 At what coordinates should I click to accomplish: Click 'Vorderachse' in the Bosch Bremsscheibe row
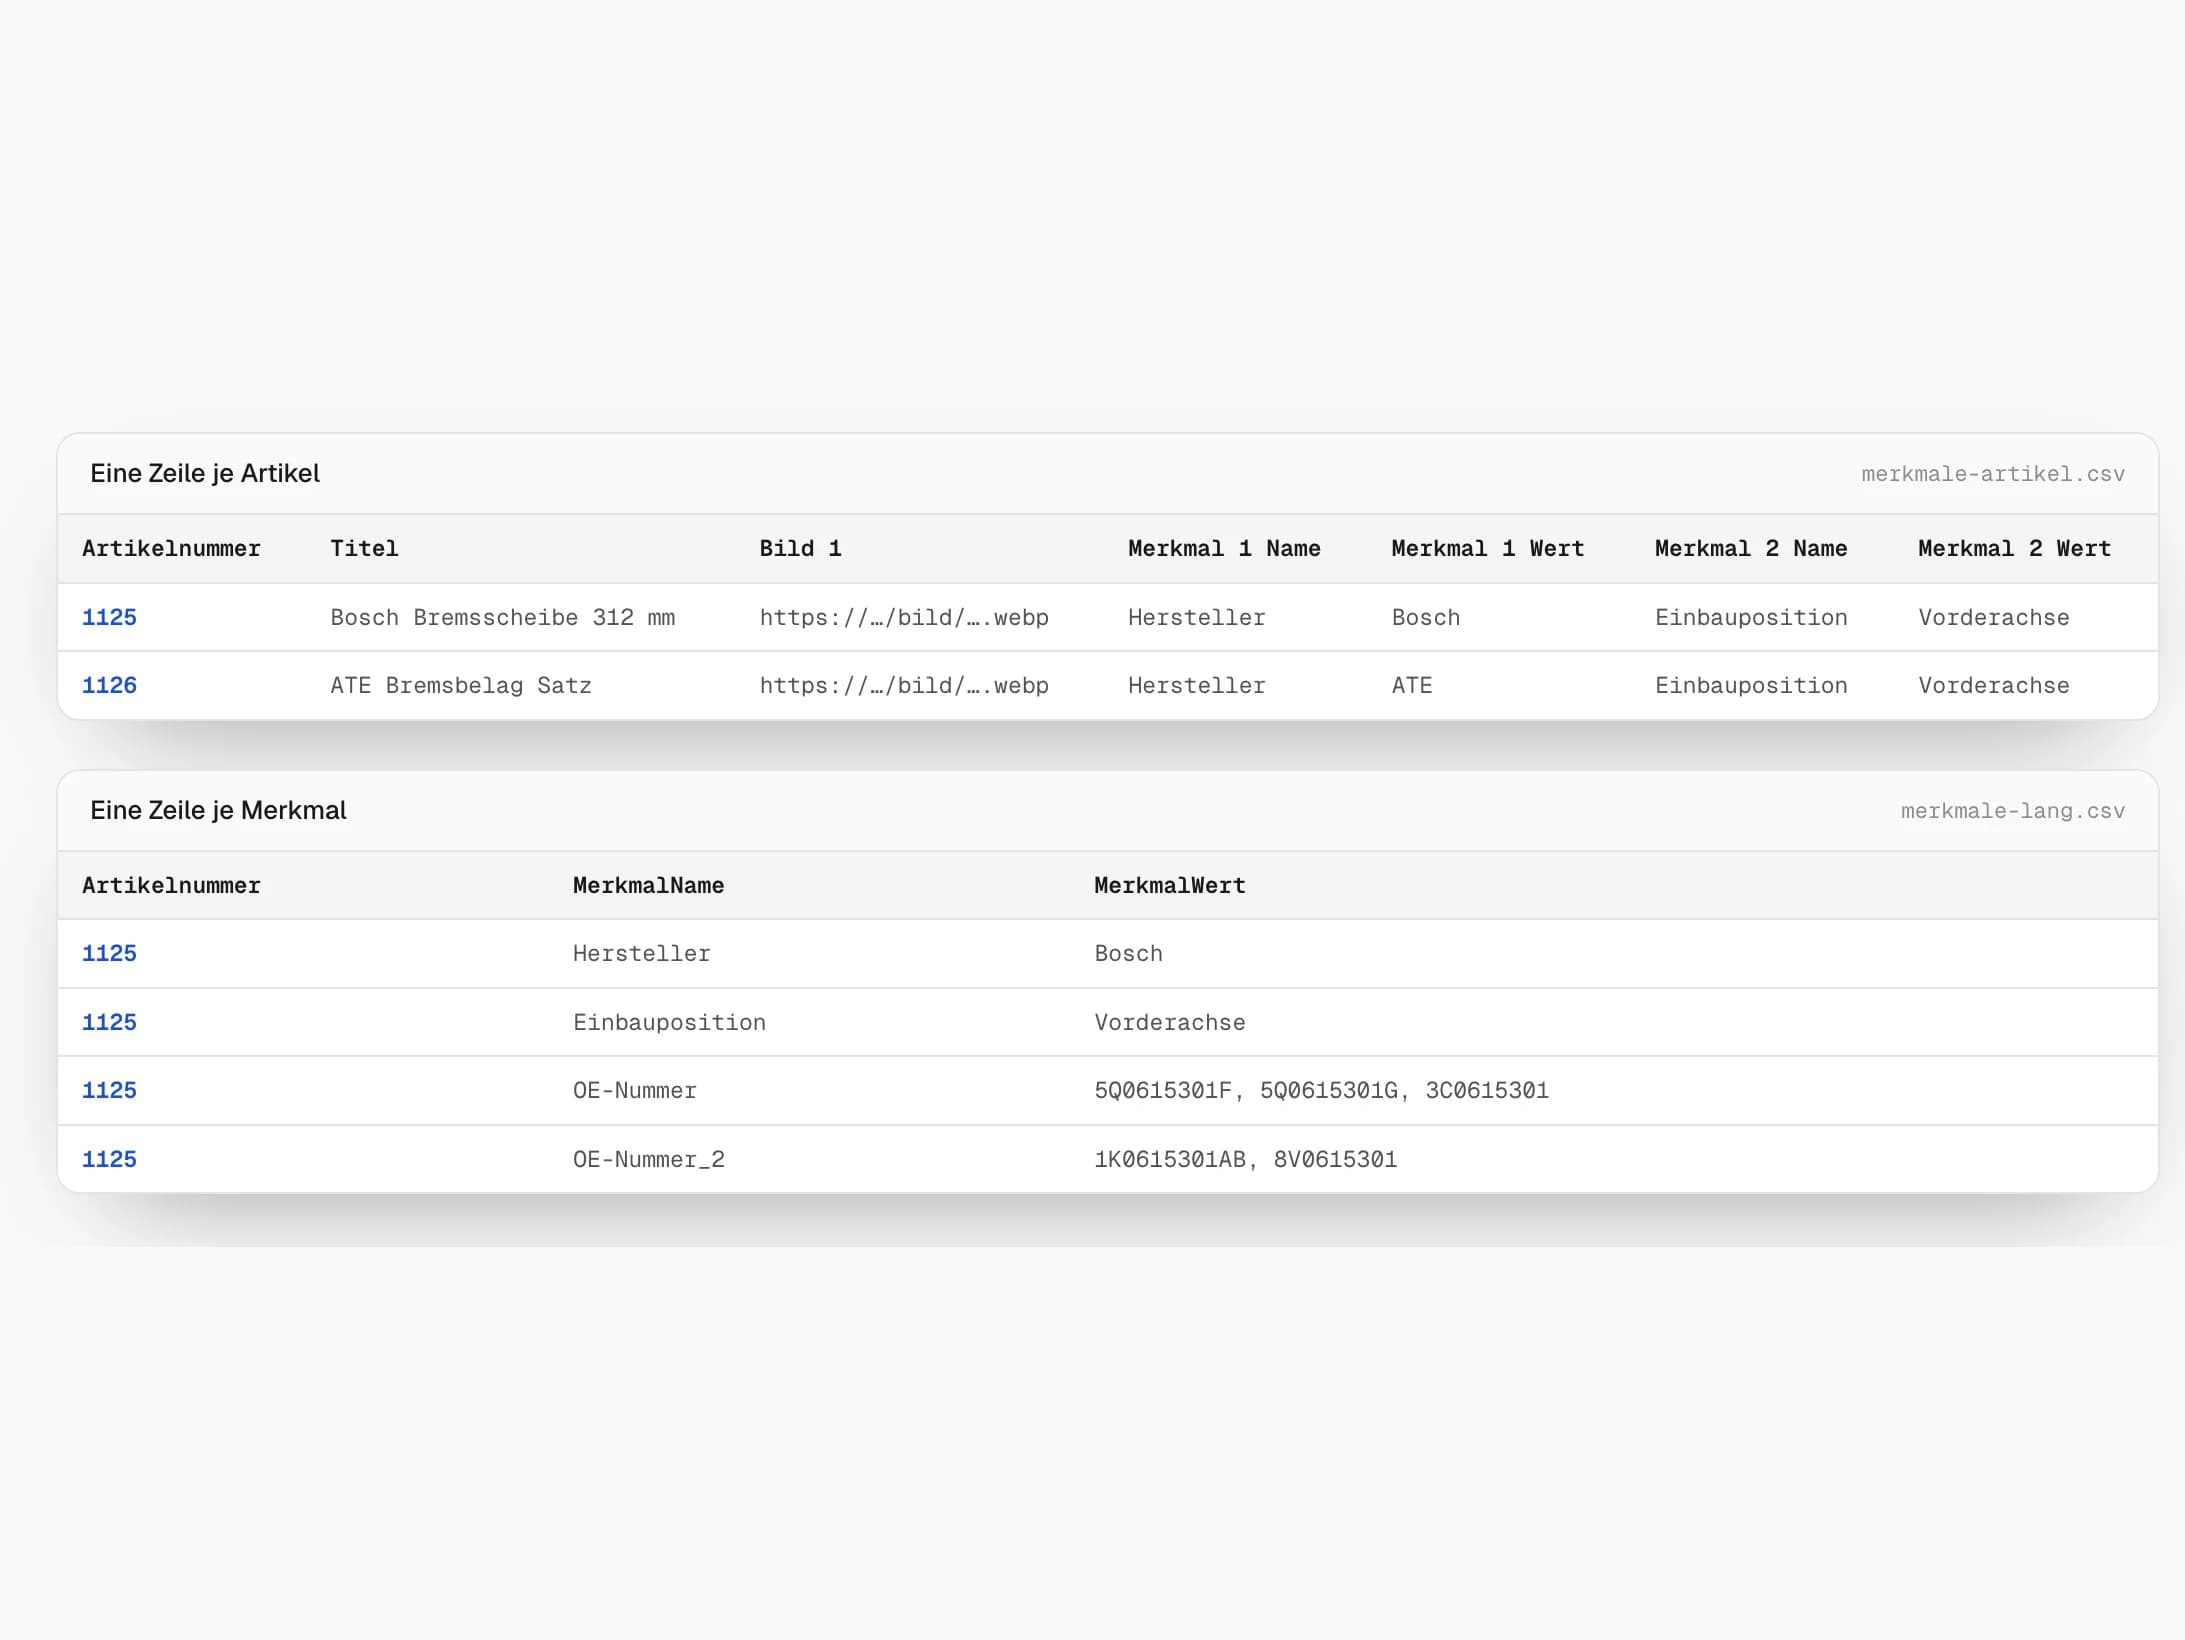tap(1993, 617)
